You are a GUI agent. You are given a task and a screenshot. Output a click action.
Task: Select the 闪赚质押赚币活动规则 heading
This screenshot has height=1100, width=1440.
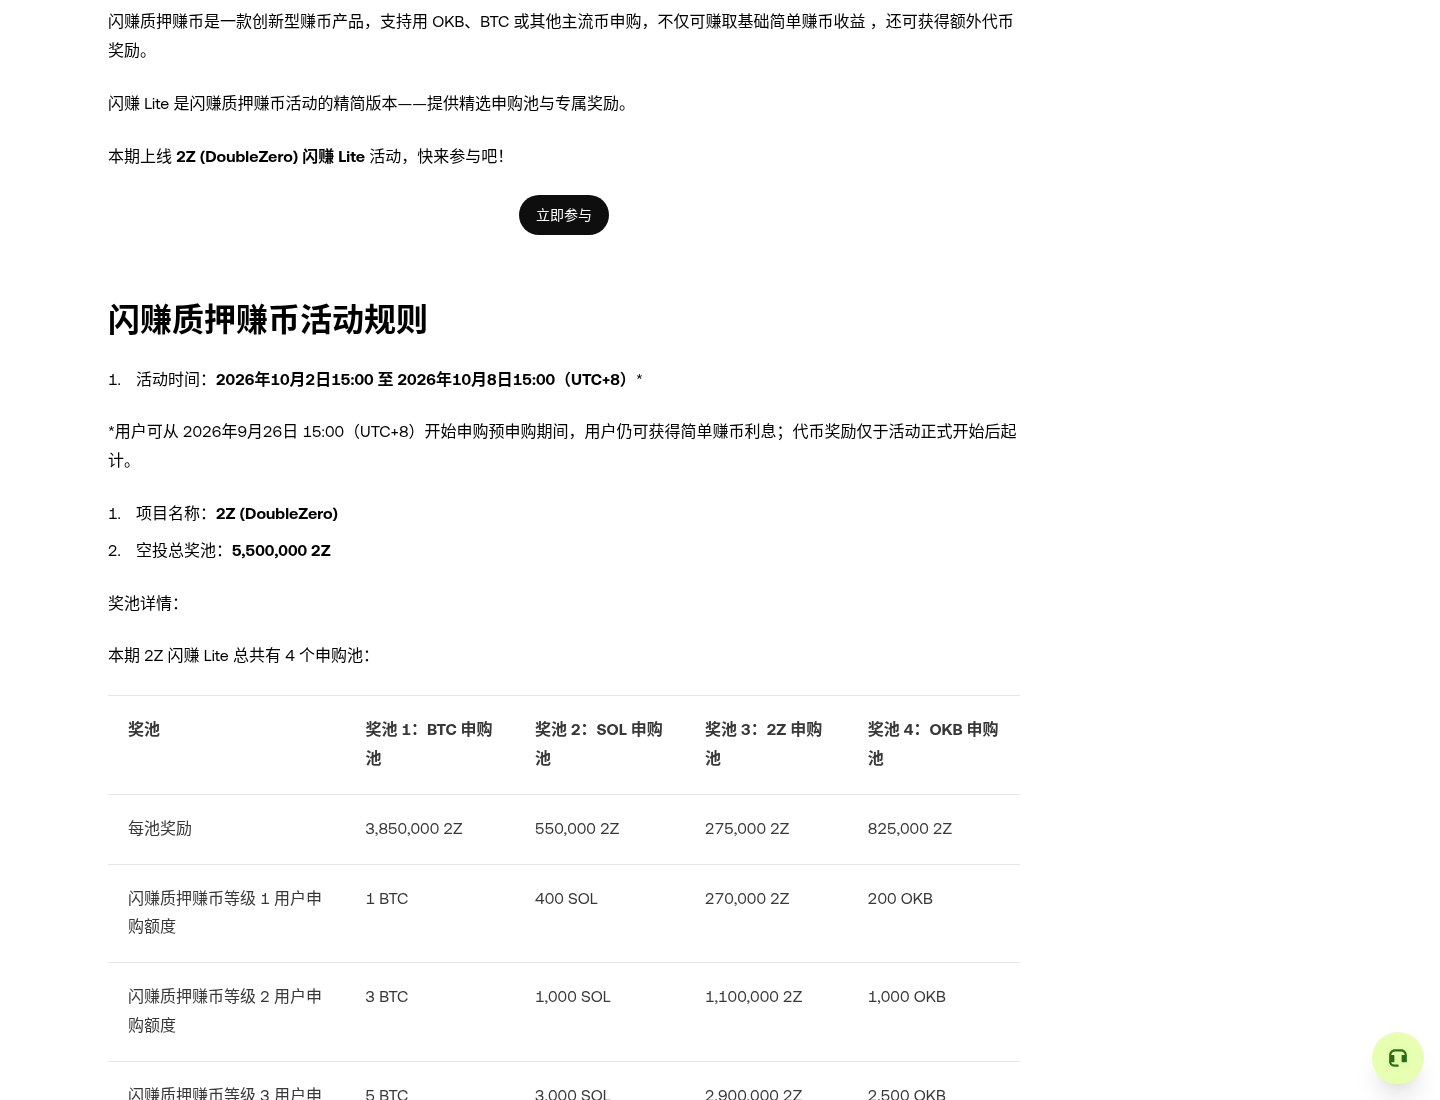[267, 319]
